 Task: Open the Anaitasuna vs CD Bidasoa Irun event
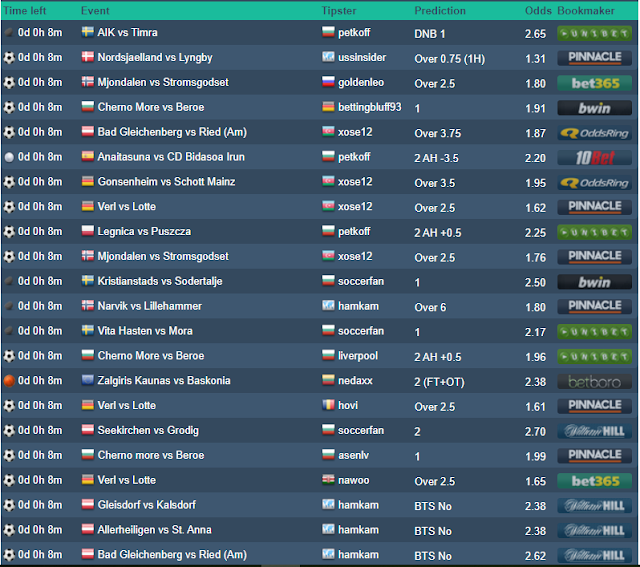(171, 157)
